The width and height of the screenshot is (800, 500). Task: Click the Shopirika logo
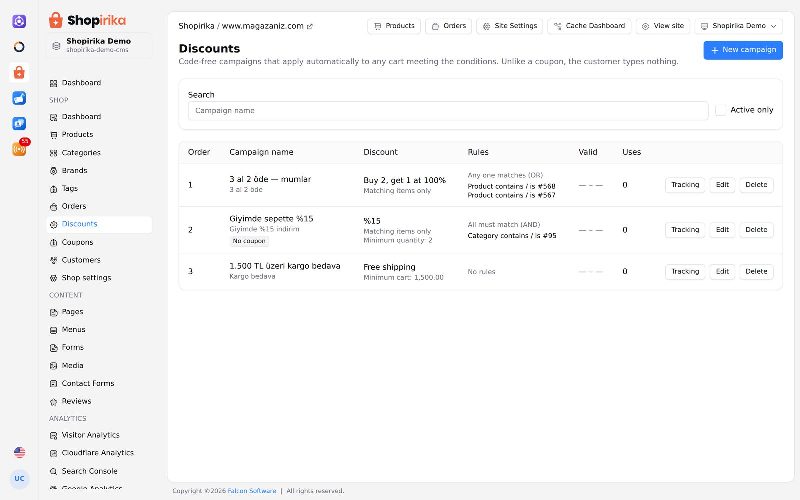pyautogui.click(x=87, y=20)
